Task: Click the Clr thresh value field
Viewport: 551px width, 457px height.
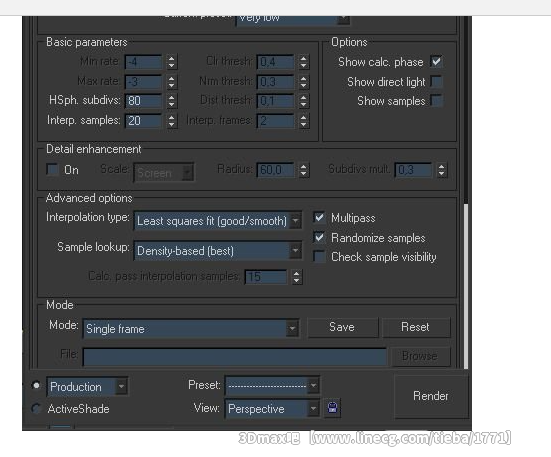Action: point(275,62)
